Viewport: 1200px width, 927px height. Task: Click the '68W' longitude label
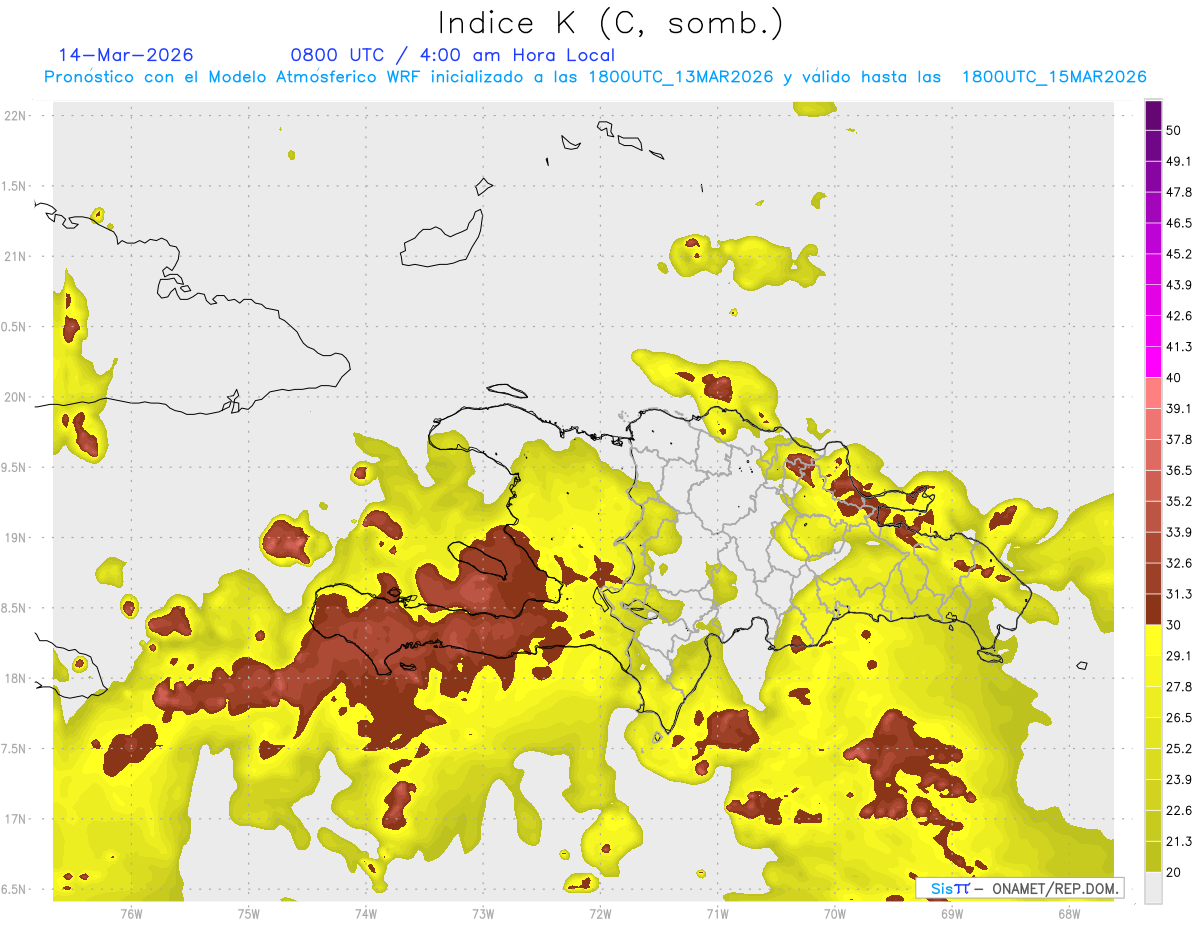pos(1069,913)
